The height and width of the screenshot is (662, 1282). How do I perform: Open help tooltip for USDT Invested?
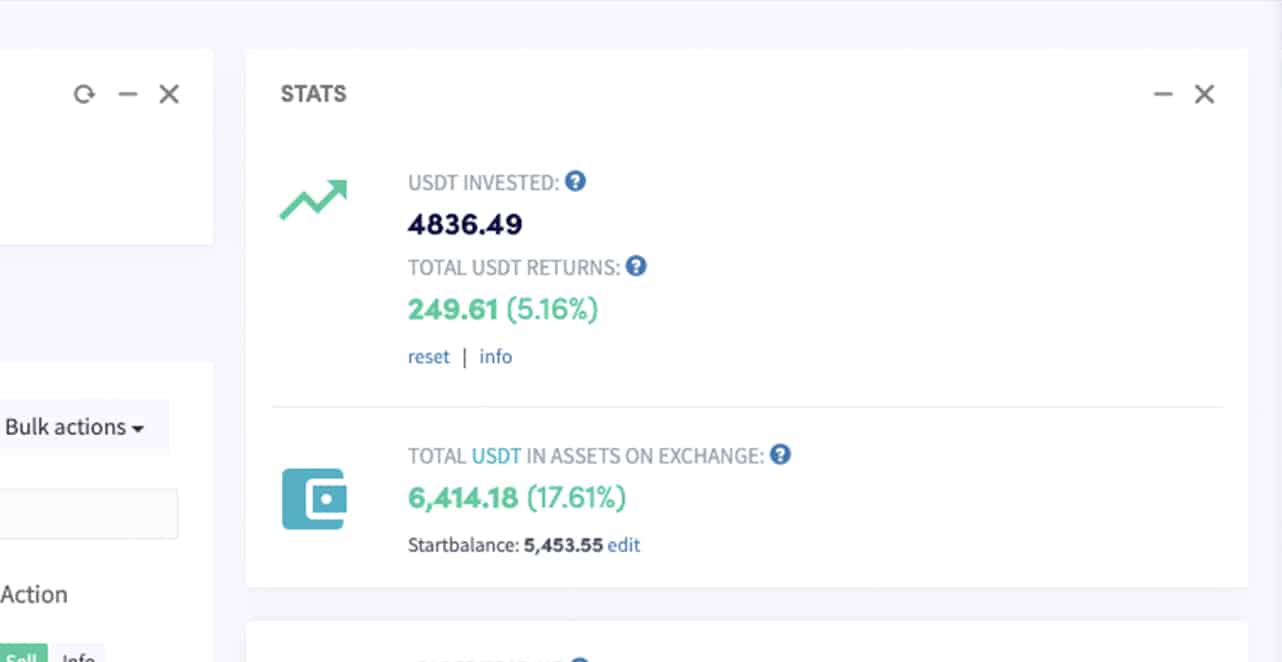tap(575, 181)
